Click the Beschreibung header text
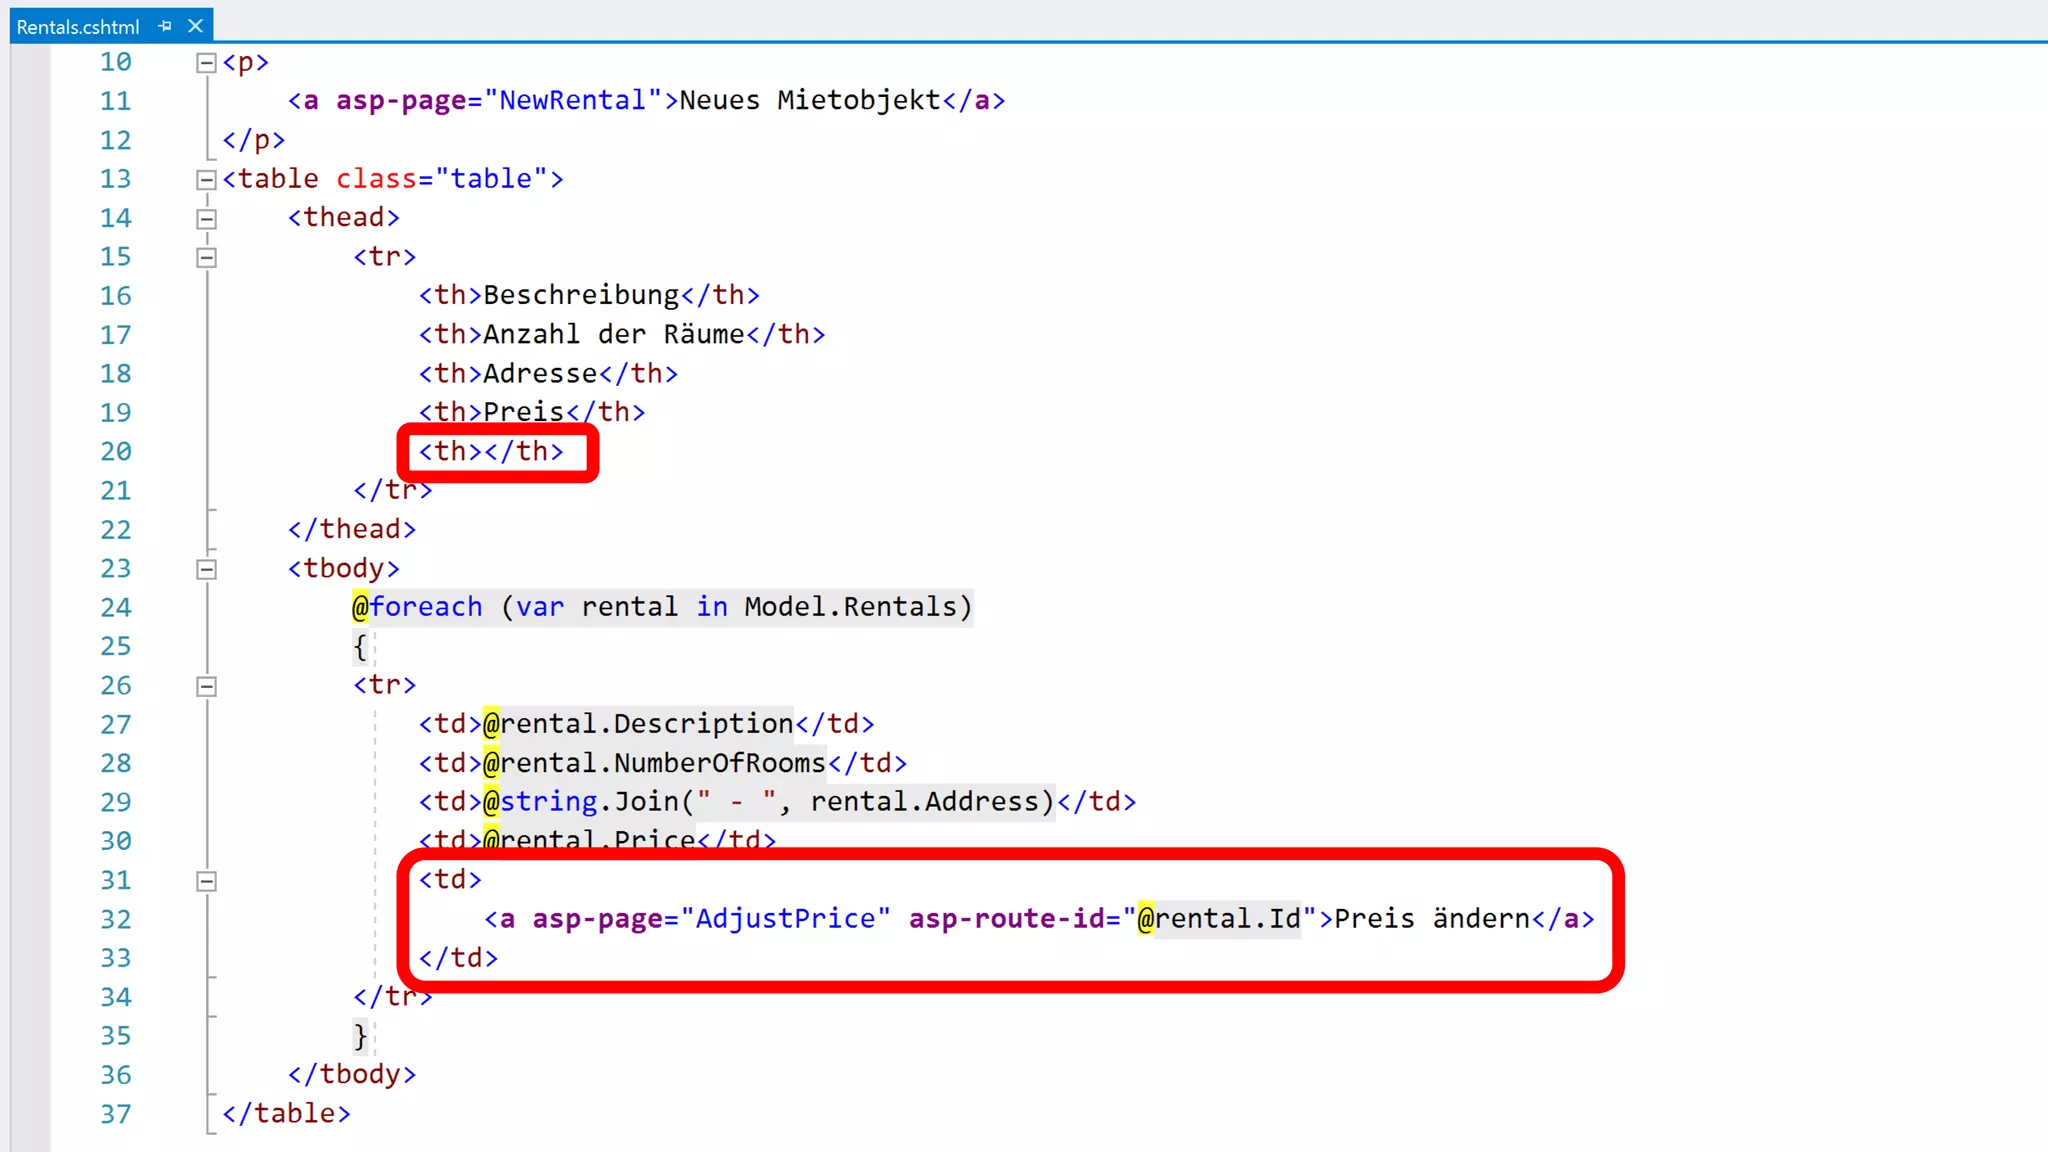 [x=581, y=296]
